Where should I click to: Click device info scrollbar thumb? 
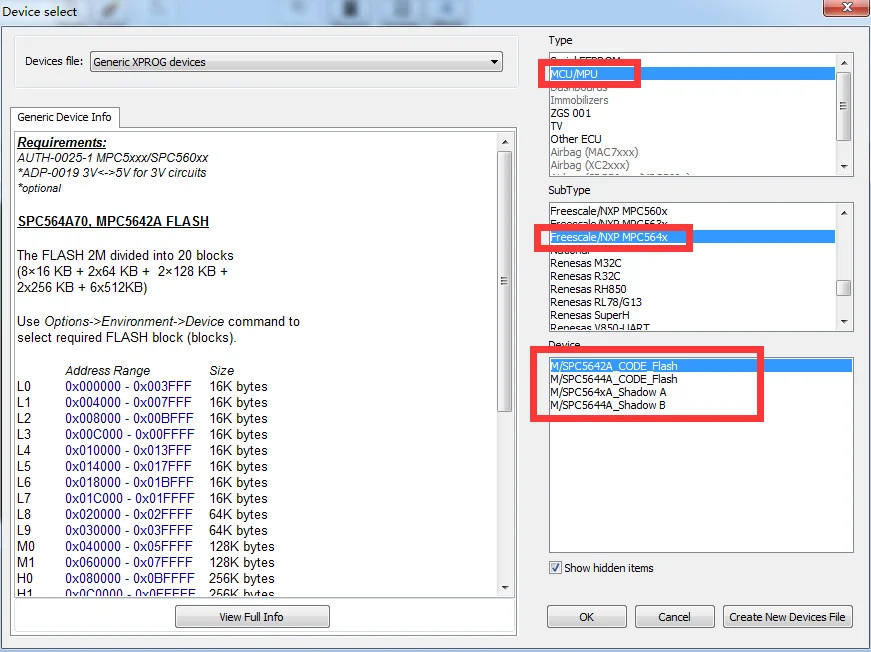point(505,281)
